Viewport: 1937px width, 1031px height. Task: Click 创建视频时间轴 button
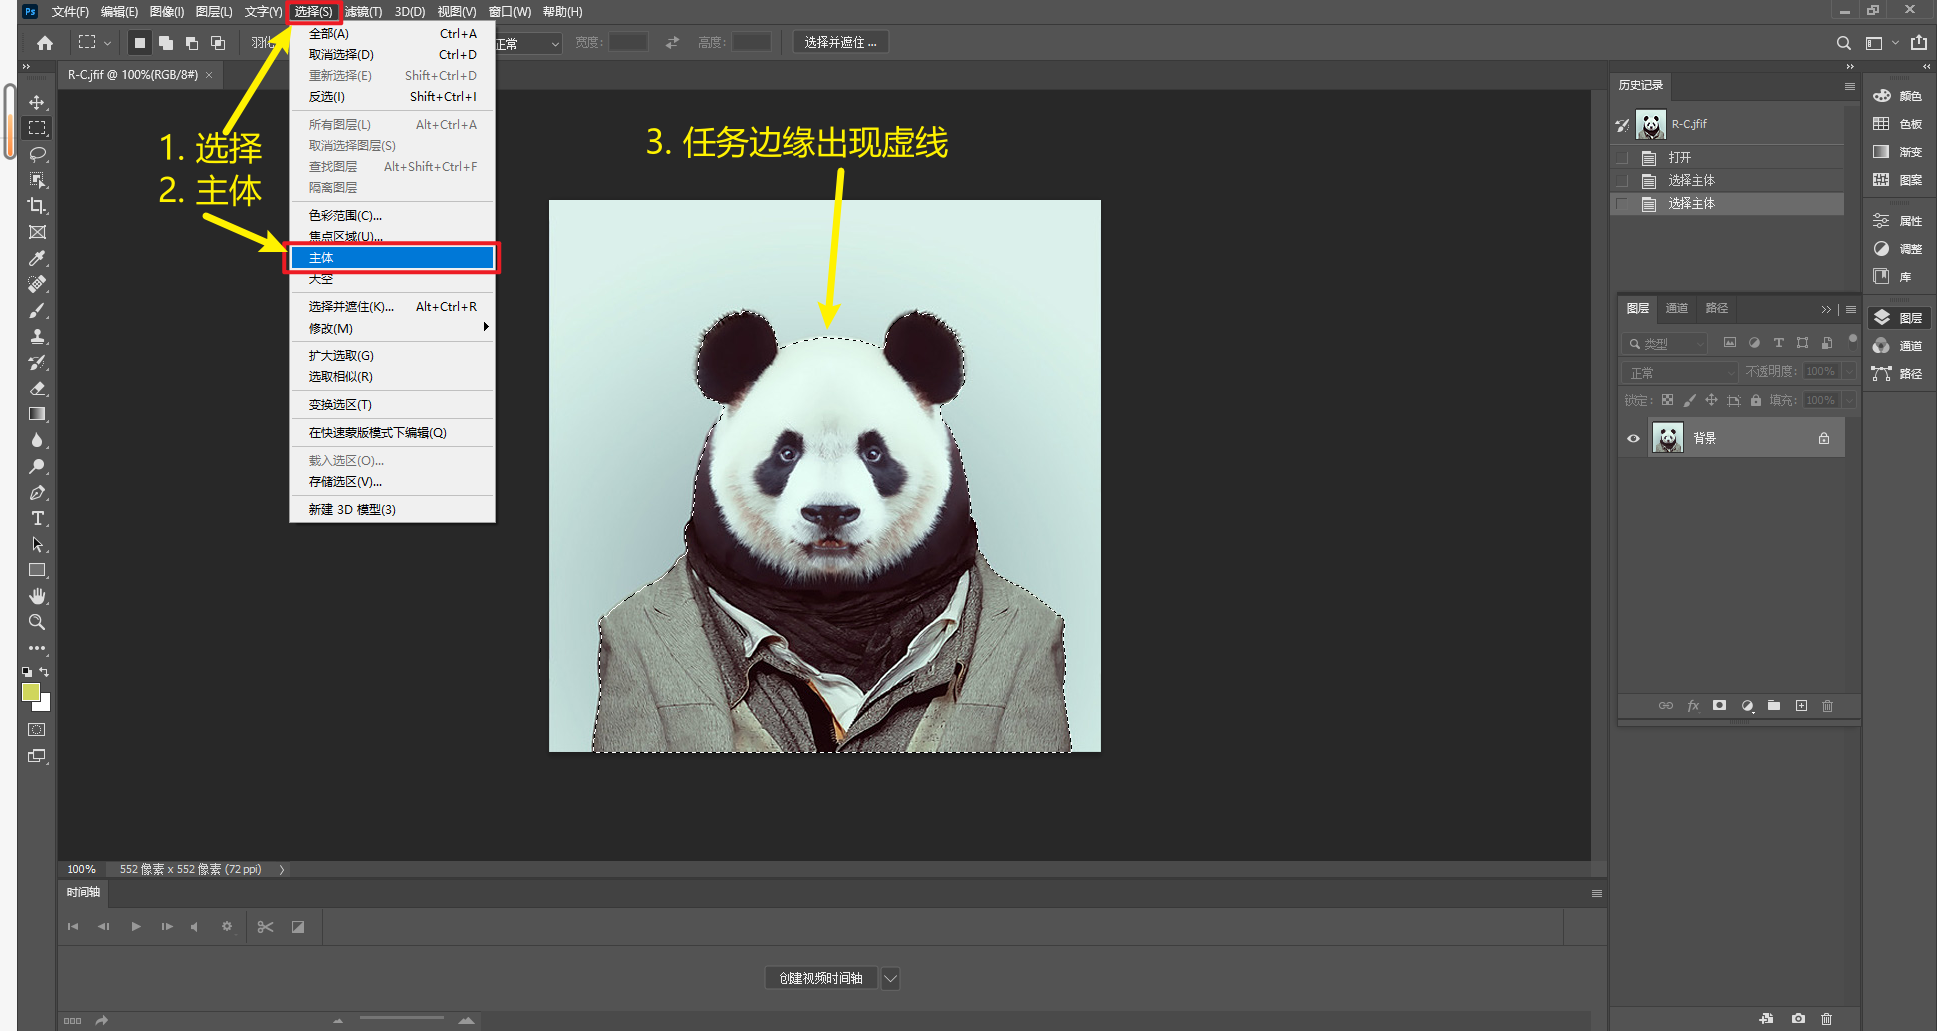821,978
